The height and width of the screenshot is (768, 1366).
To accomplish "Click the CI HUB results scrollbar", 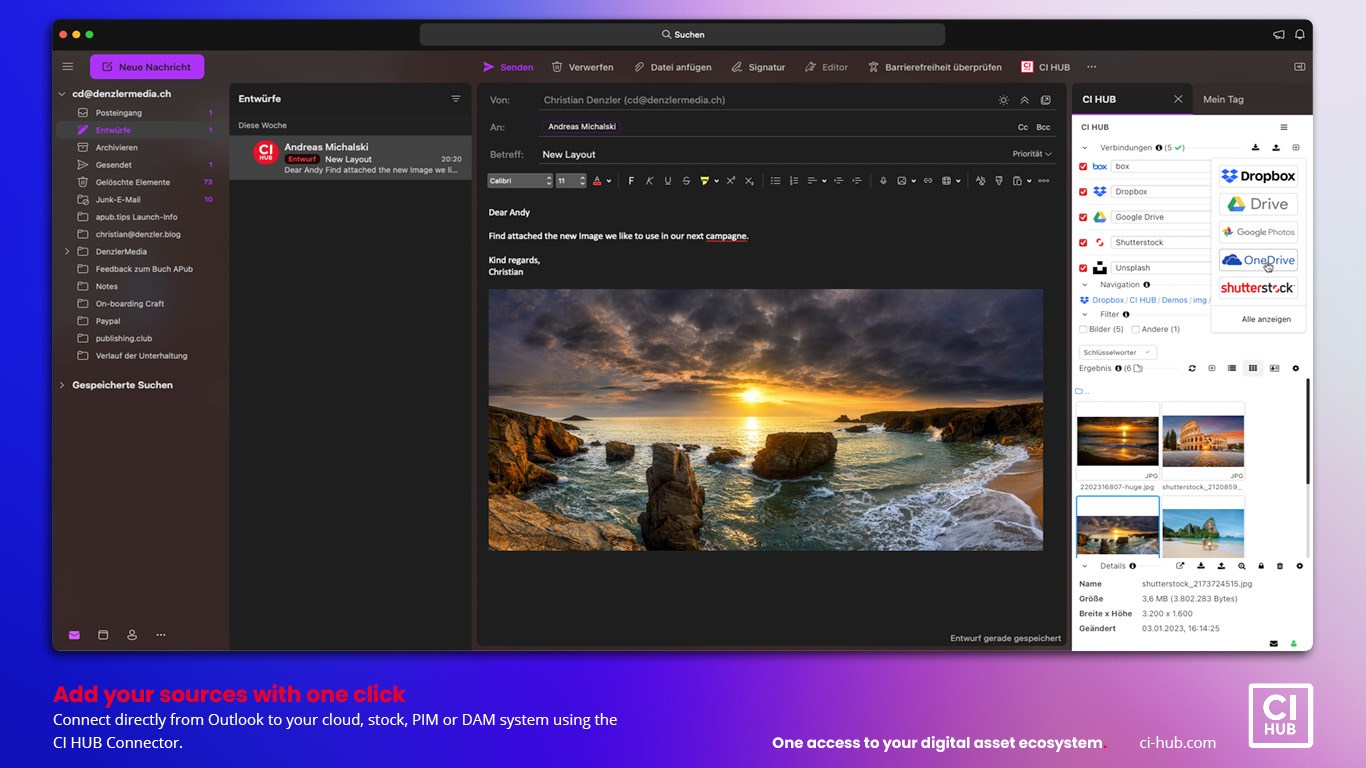I will (x=1308, y=430).
